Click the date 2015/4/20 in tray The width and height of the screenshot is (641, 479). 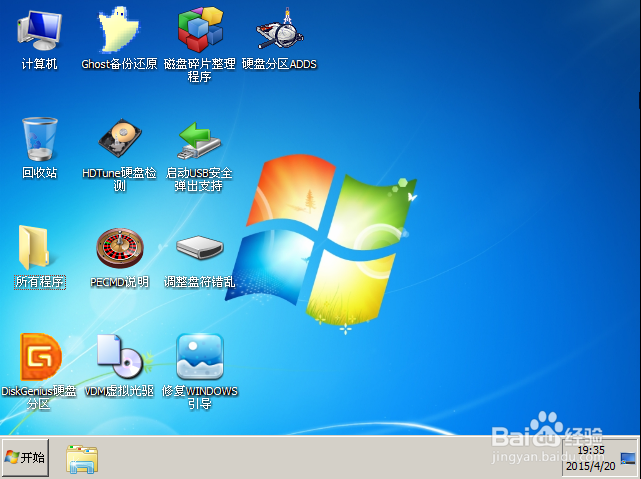590,466
